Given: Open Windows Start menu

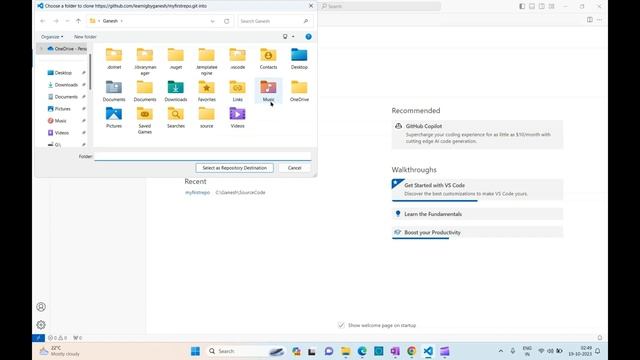Looking at the screenshot, I should point(196,351).
